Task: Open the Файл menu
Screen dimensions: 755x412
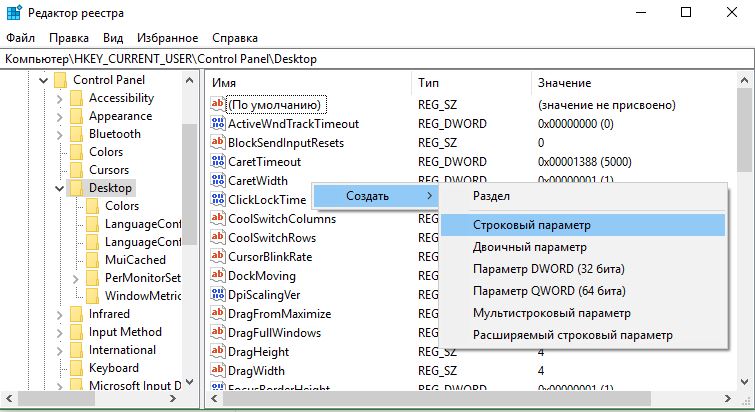Action: click(x=20, y=38)
